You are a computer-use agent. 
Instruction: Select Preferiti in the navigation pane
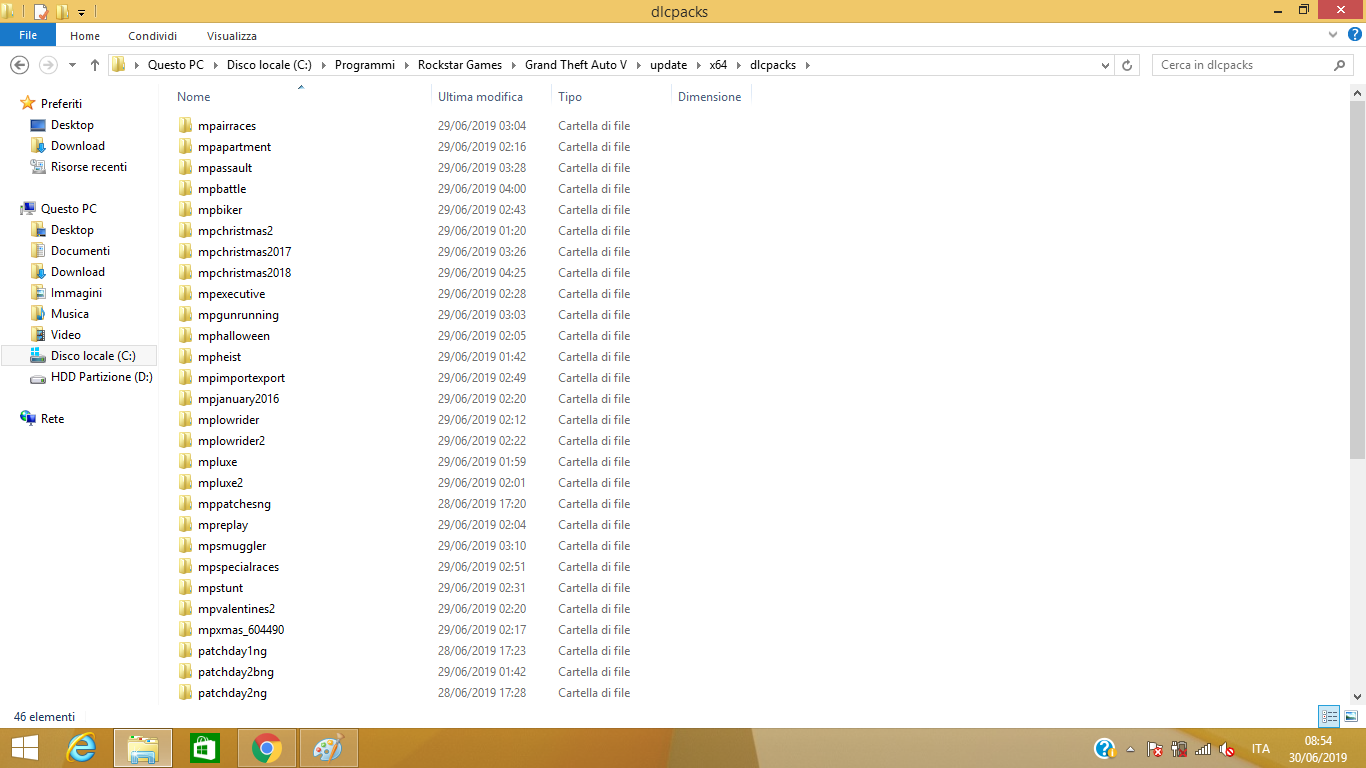tap(61, 104)
